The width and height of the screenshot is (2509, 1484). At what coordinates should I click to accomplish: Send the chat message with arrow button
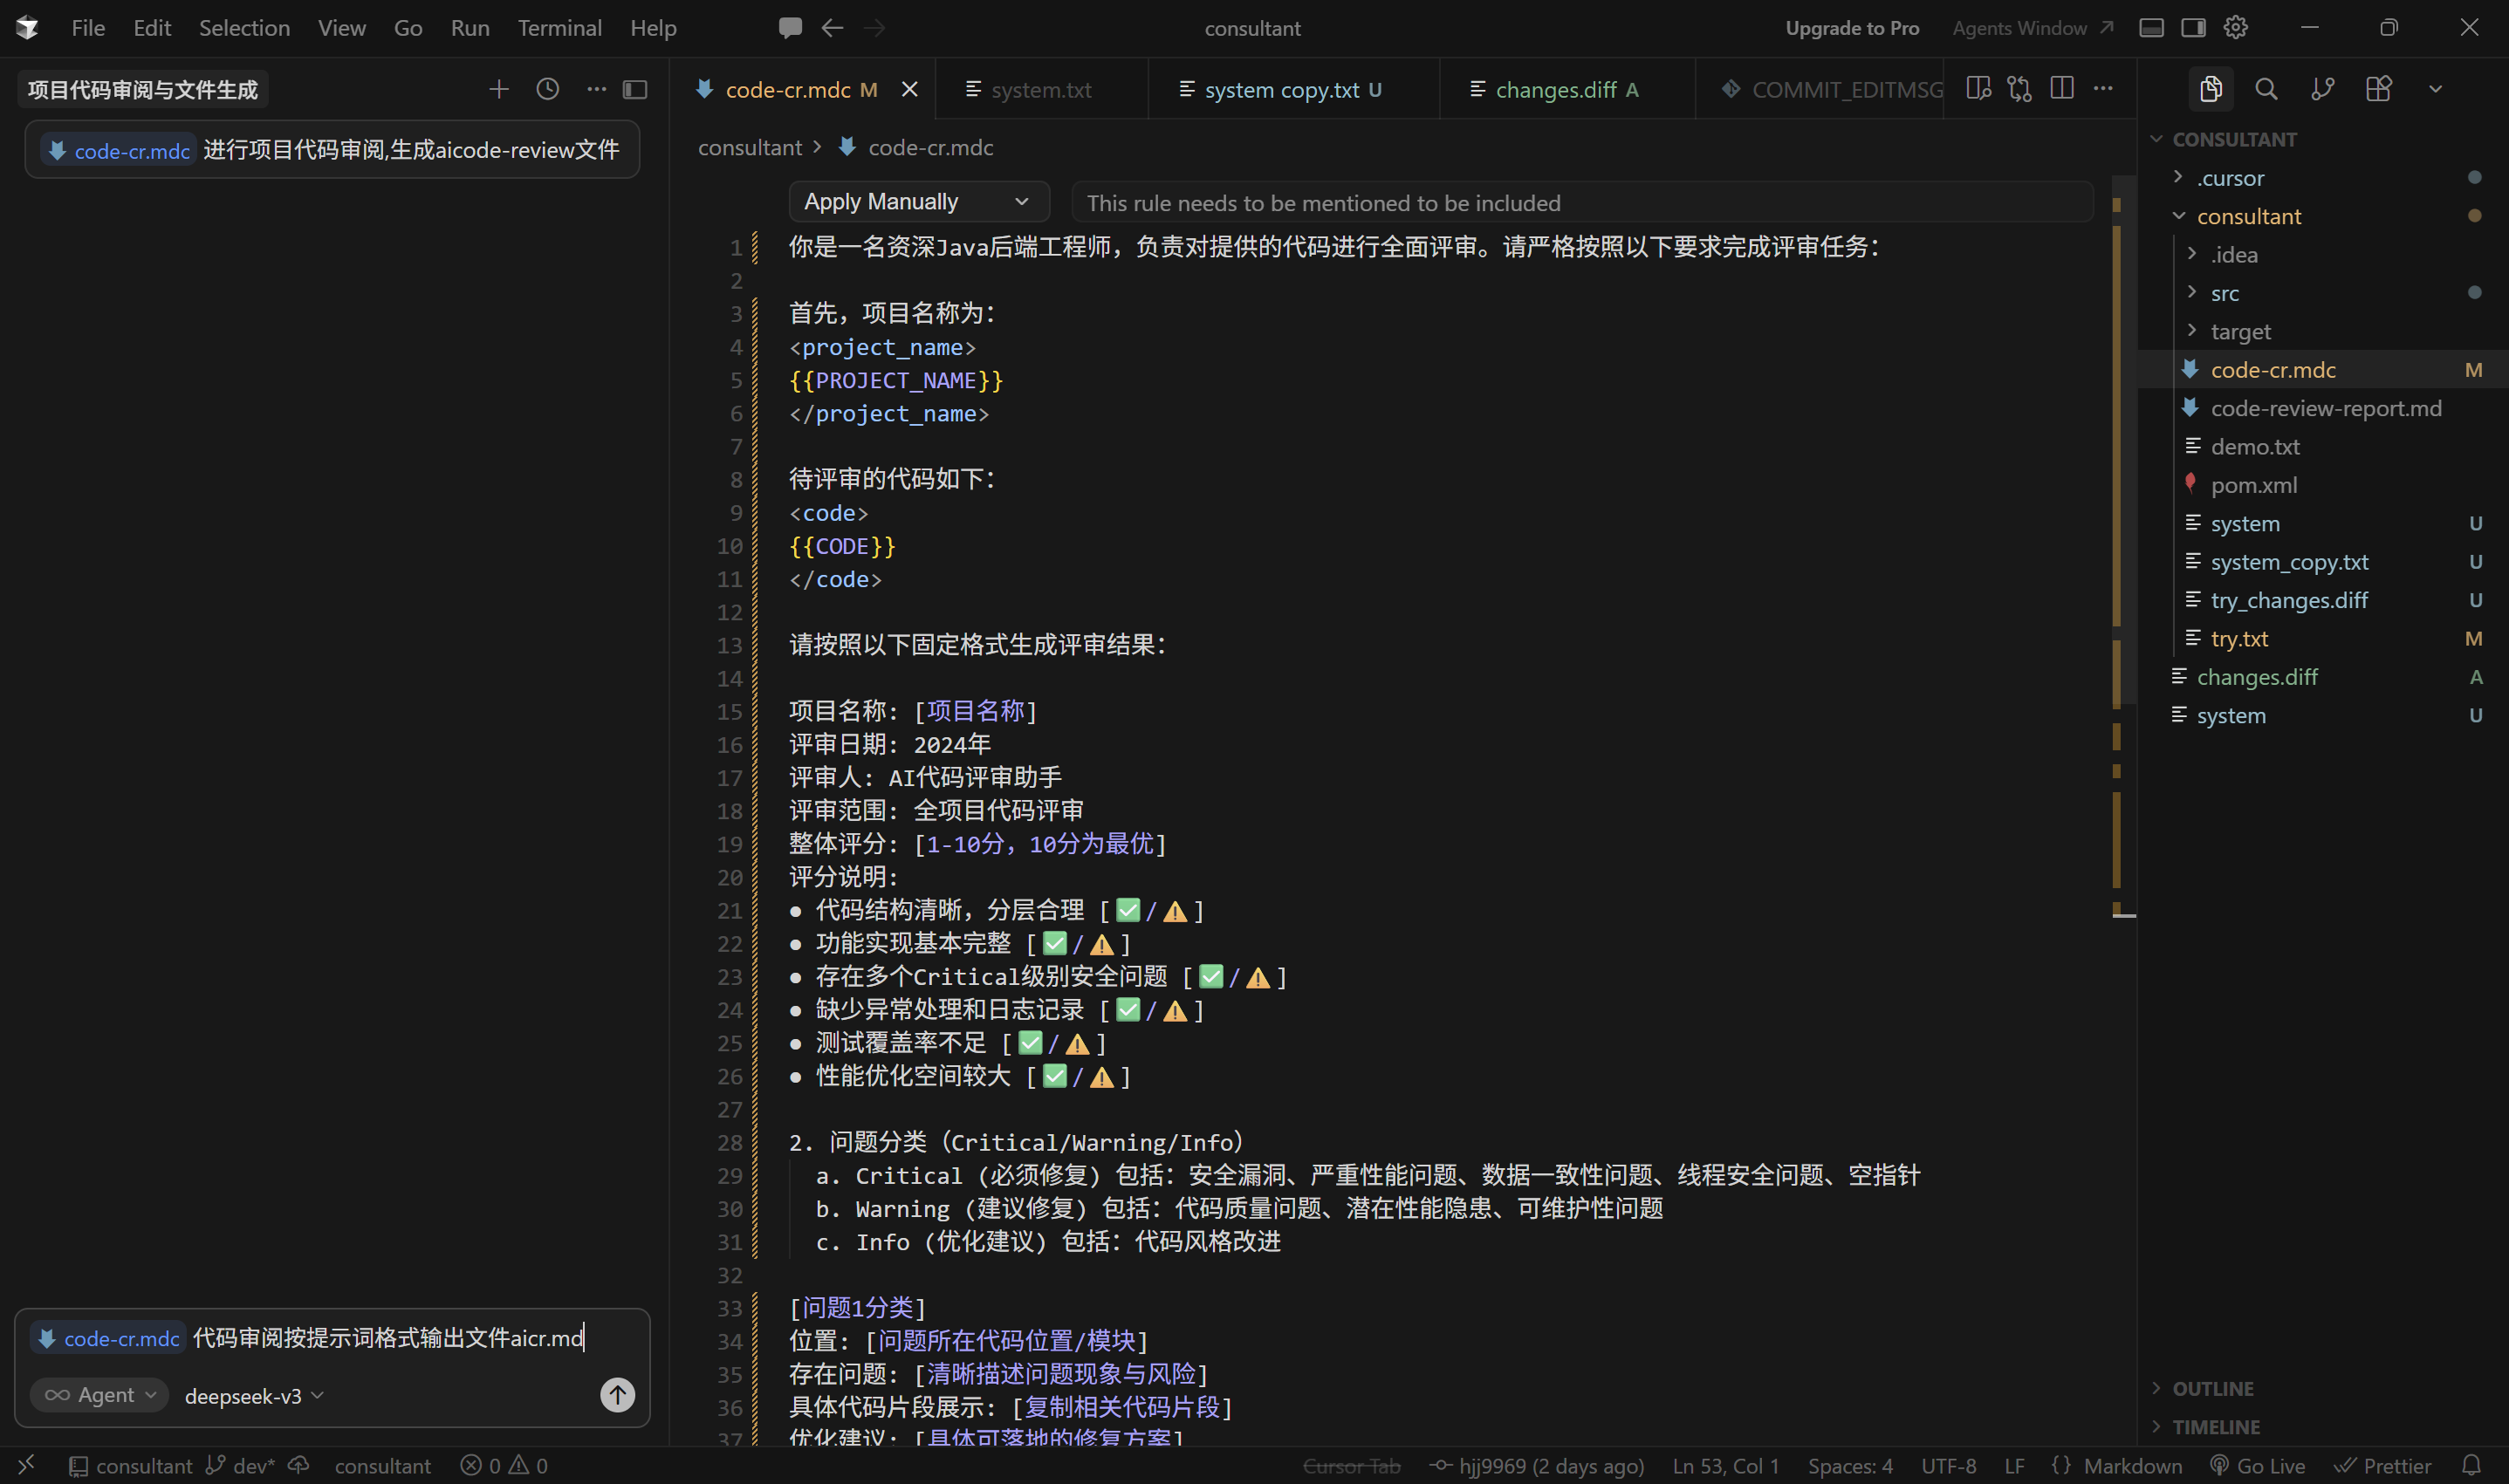coord(617,1394)
